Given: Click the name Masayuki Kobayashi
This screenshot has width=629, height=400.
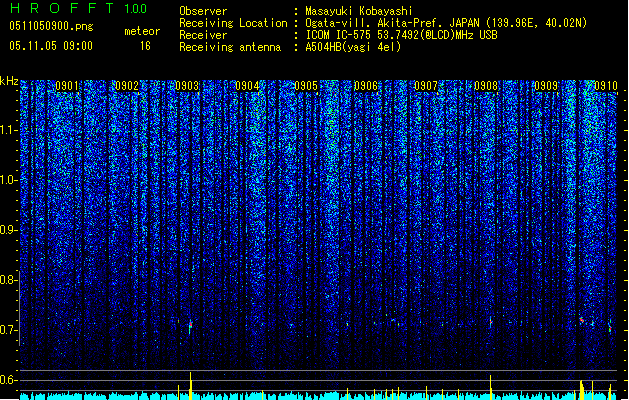Looking at the screenshot, I should (x=359, y=11).
